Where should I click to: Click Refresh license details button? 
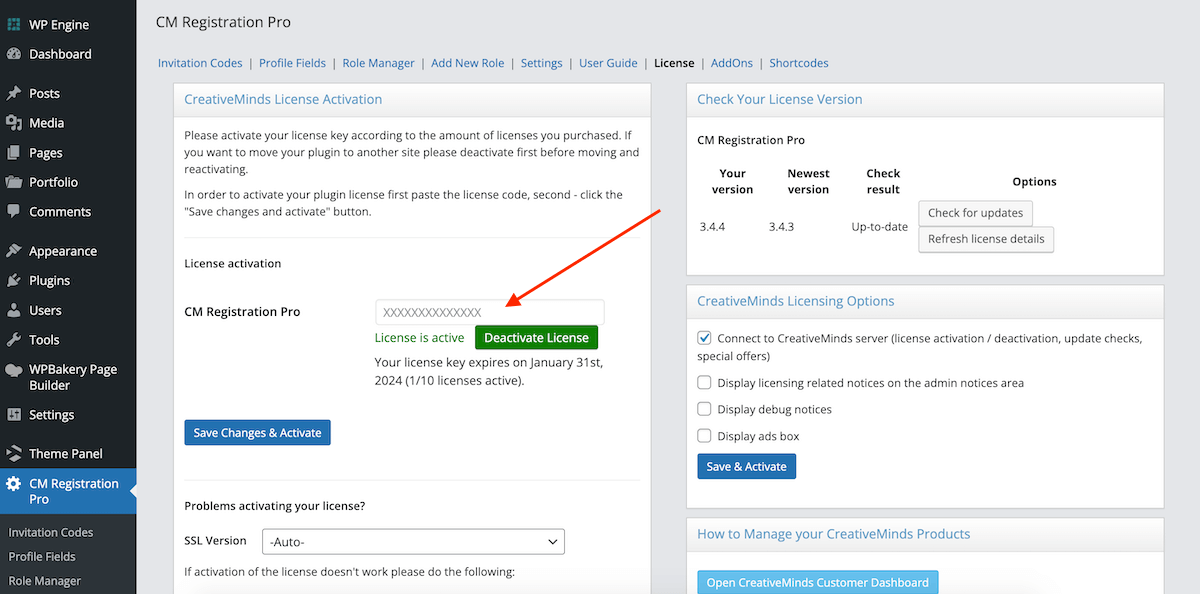pyautogui.click(x=986, y=239)
